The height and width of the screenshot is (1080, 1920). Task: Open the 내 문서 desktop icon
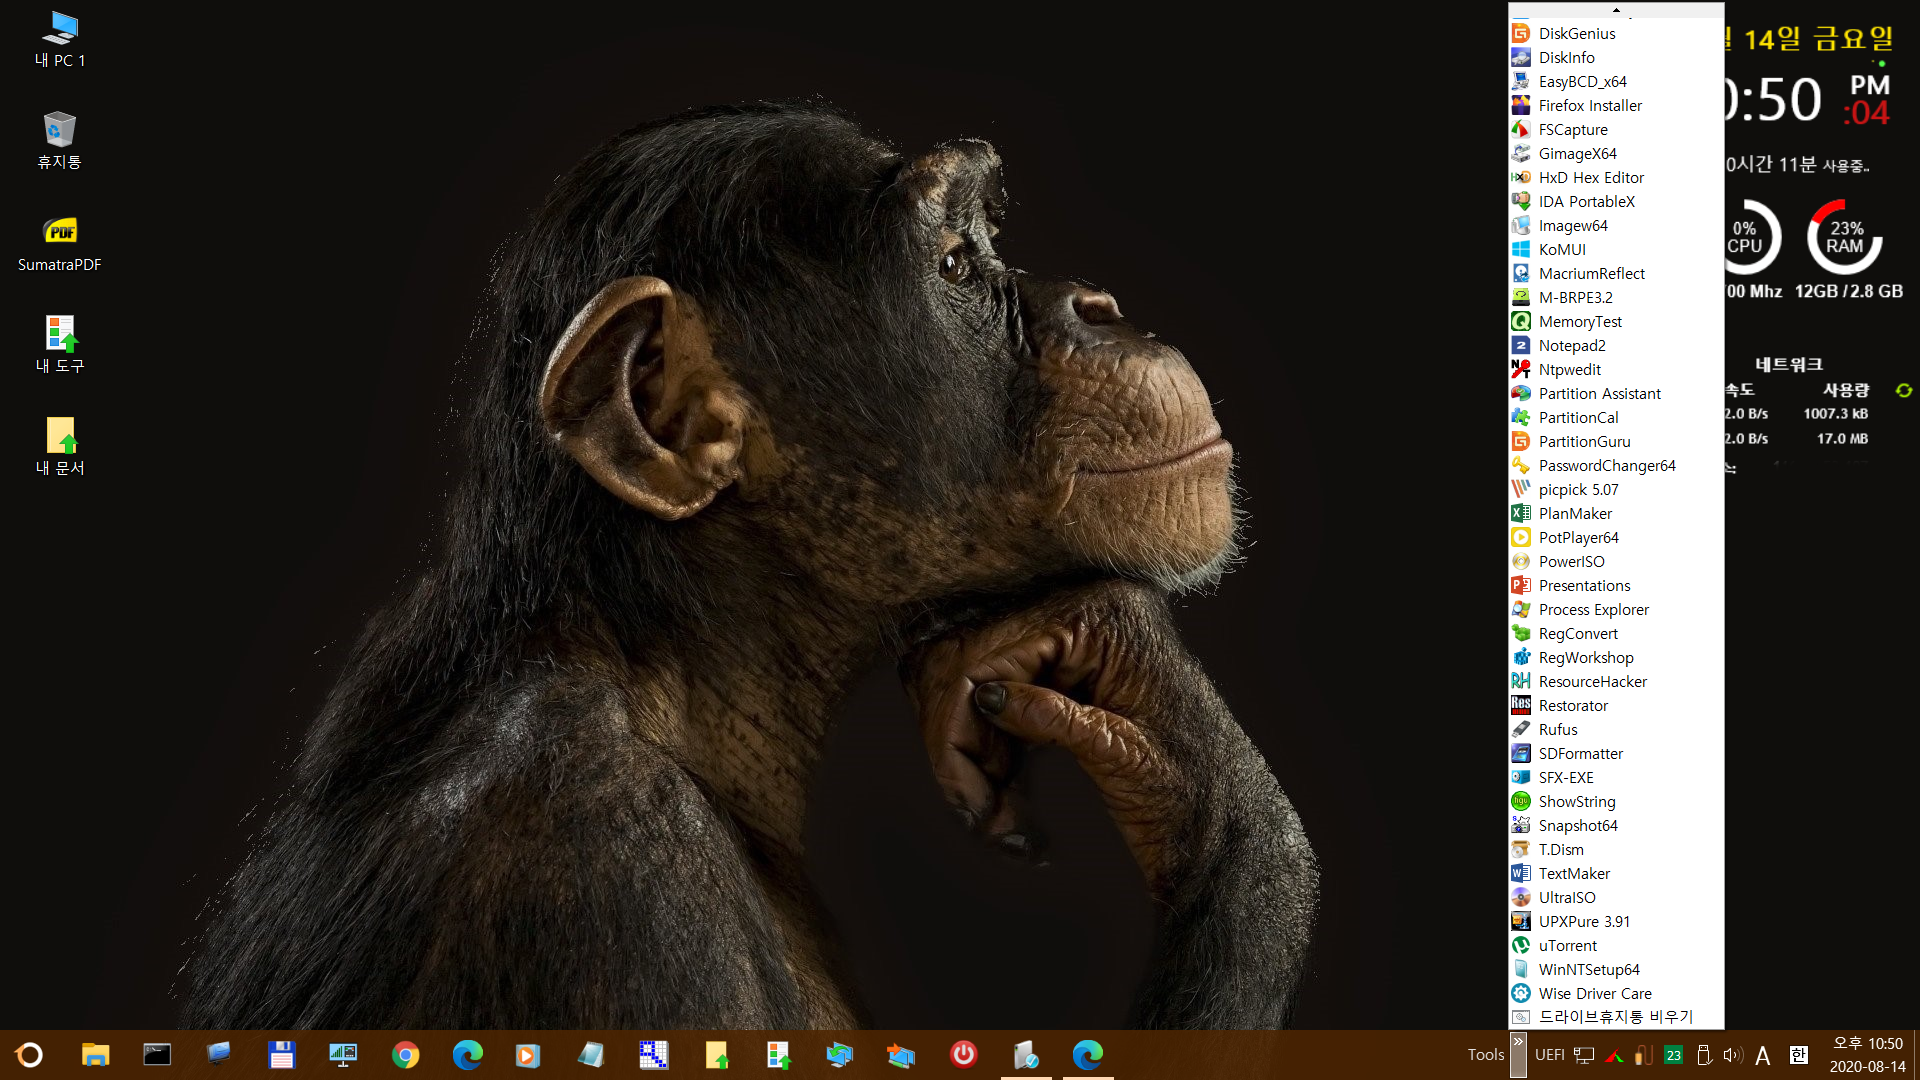(x=60, y=447)
